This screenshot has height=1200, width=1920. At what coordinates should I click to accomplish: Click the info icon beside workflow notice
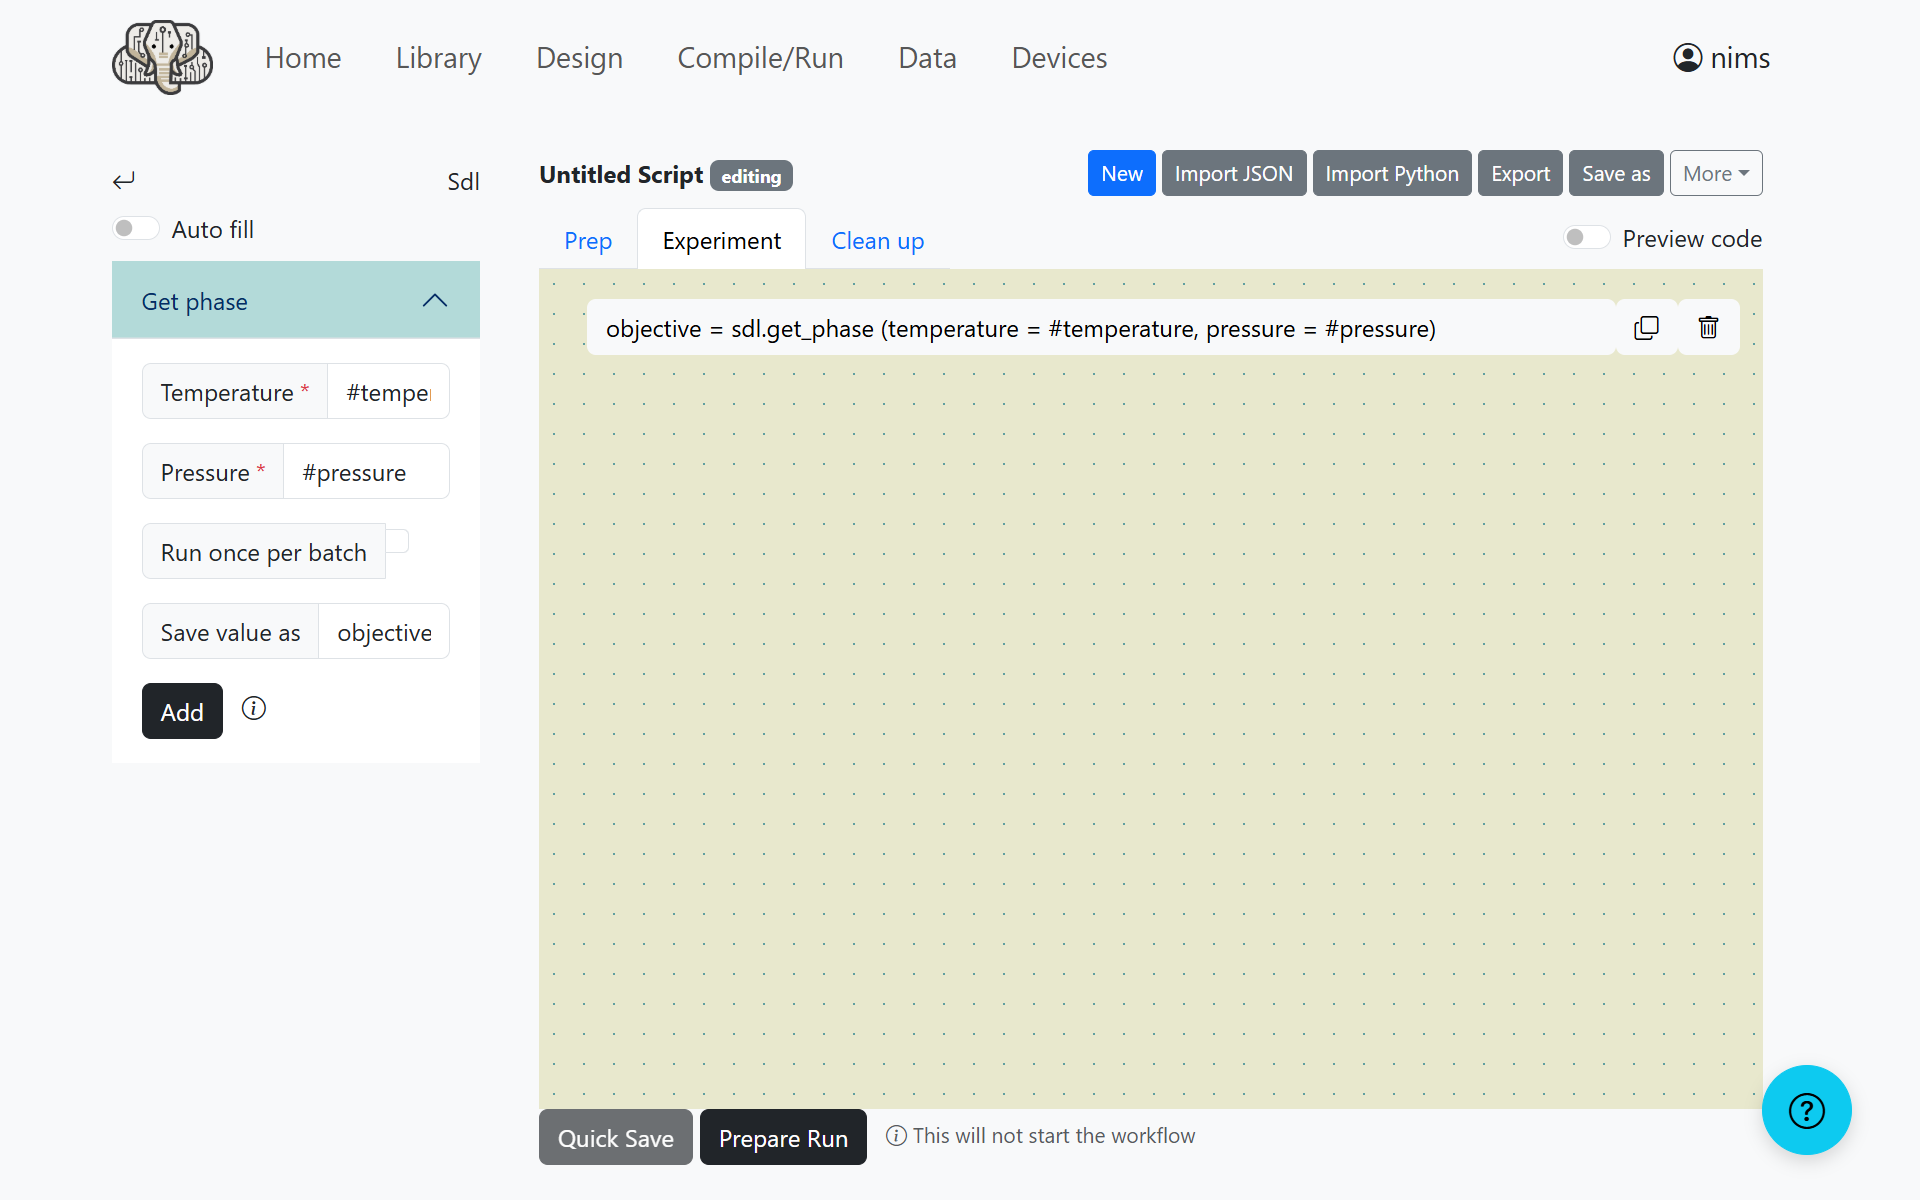coord(896,1136)
